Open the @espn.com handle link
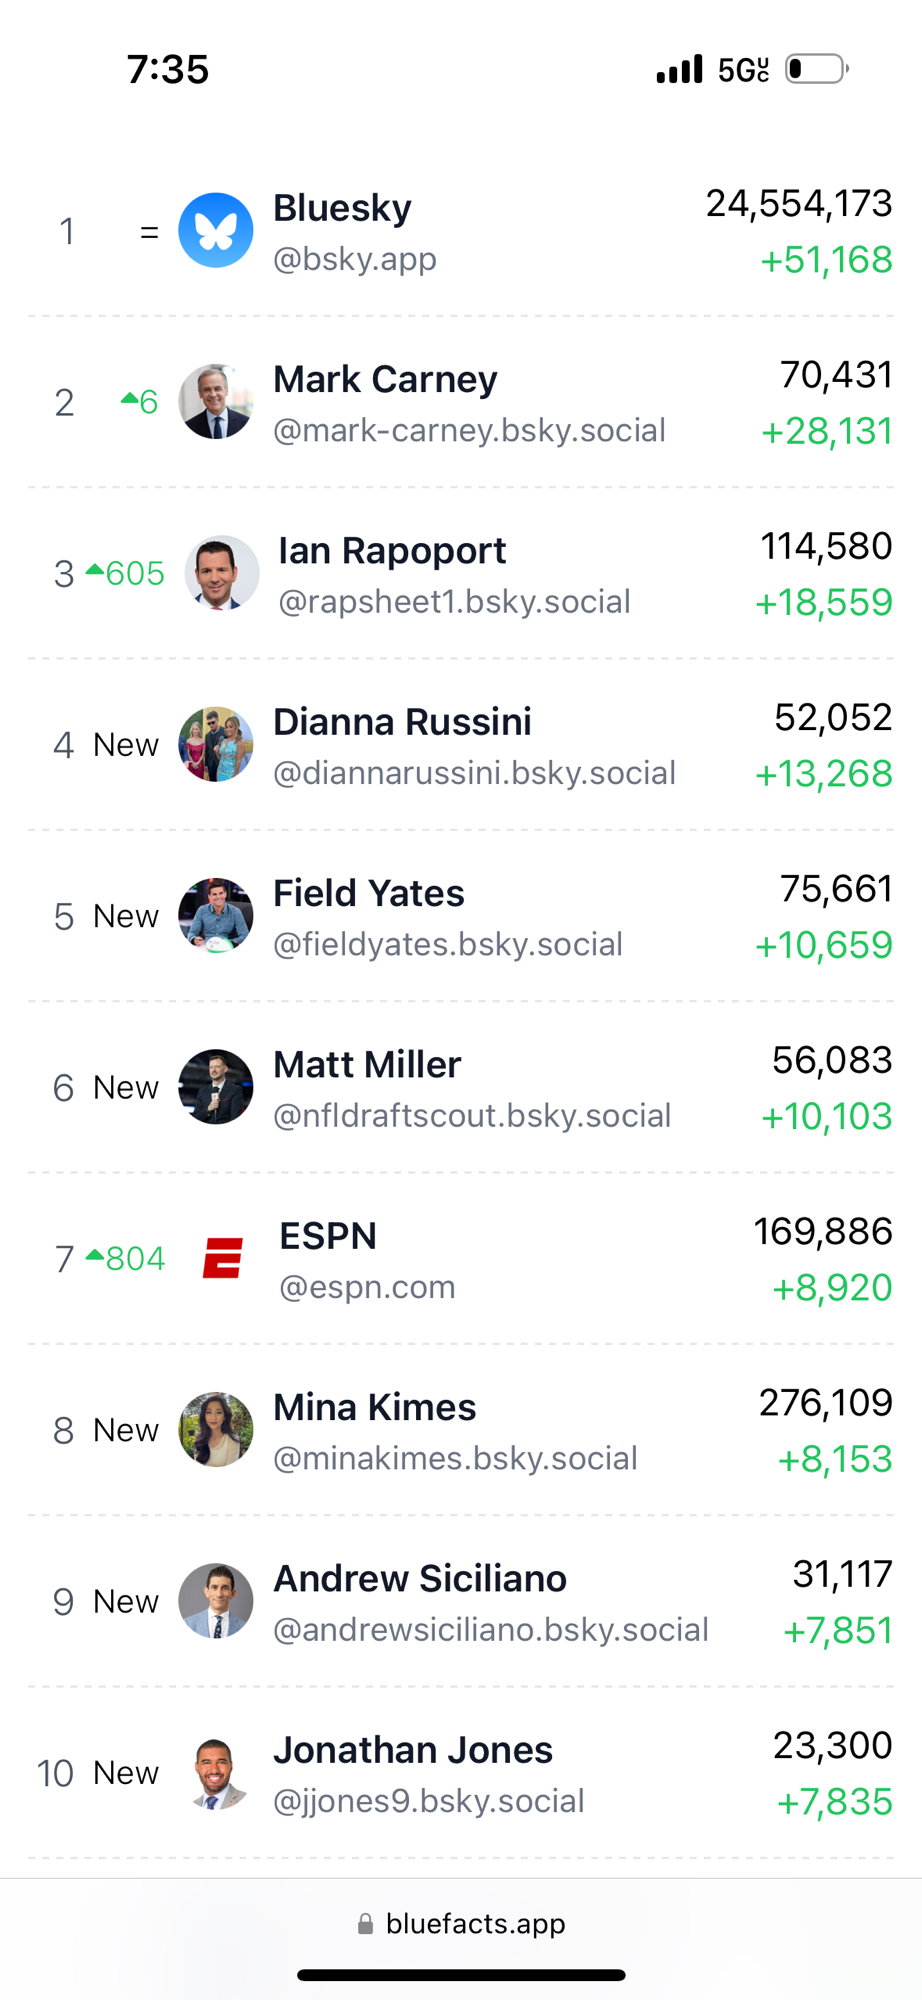This screenshot has height=2000, width=922. tap(367, 1287)
